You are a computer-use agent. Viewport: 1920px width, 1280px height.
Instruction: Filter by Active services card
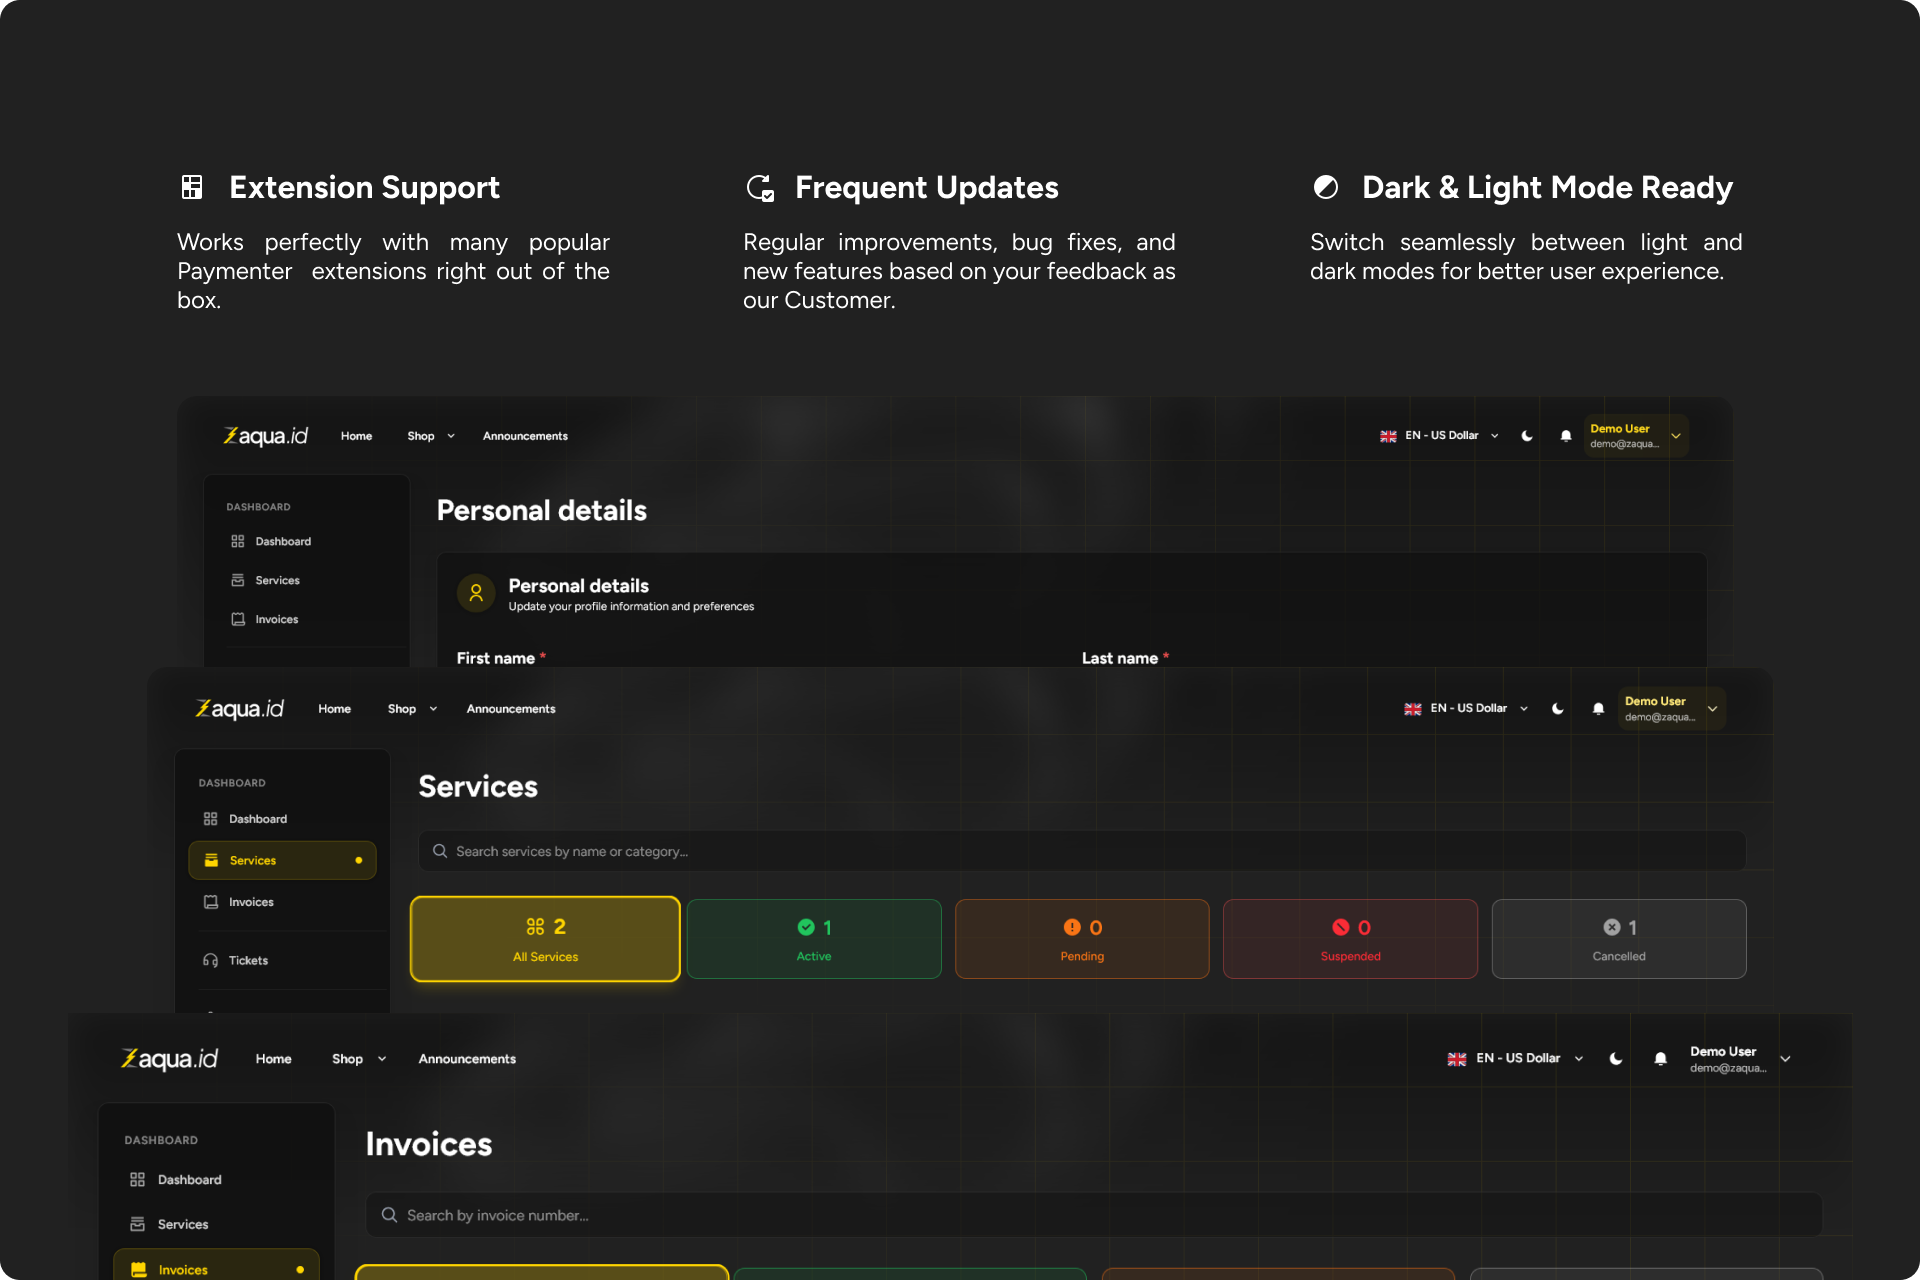[x=814, y=939]
